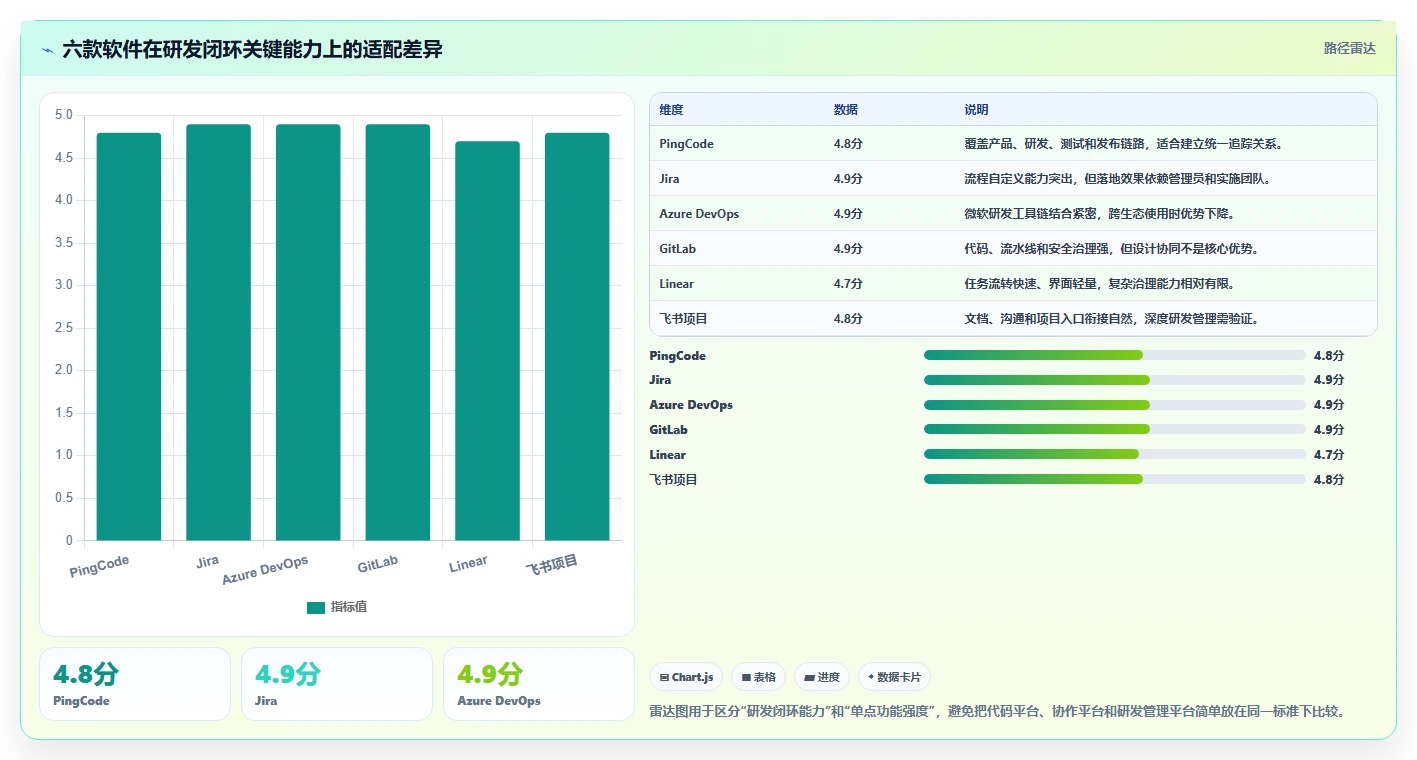The height and width of the screenshot is (760, 1417).
Task: Click the footer note starting with 雷达图用于区分
Action: tap(997, 711)
